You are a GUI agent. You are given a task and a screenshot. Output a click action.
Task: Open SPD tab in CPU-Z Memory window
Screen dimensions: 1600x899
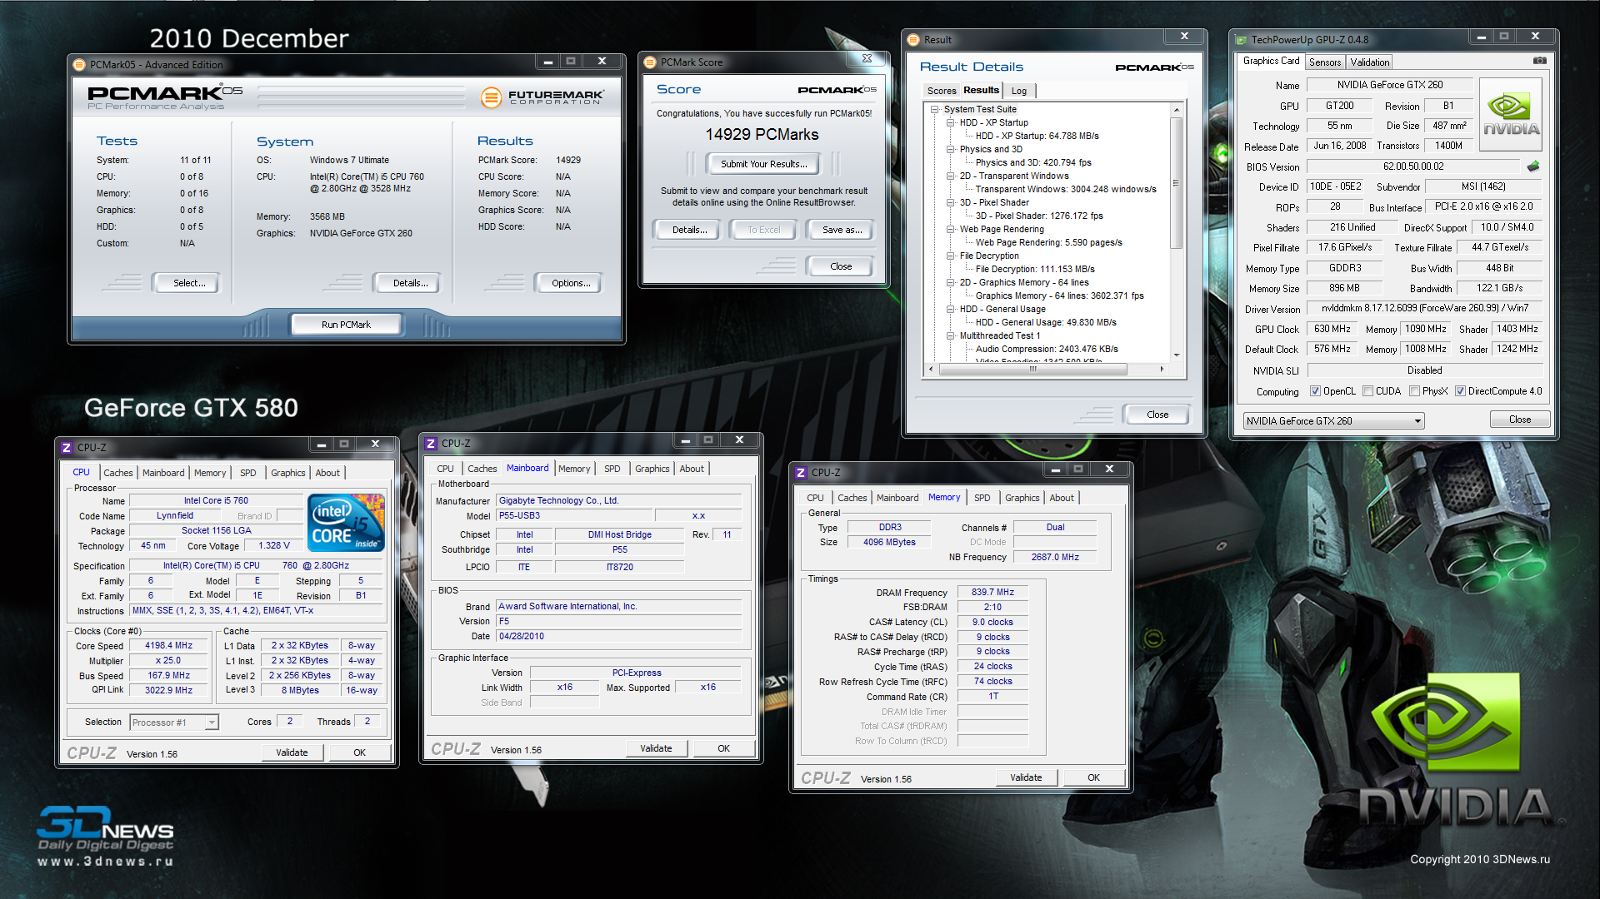[x=982, y=498]
